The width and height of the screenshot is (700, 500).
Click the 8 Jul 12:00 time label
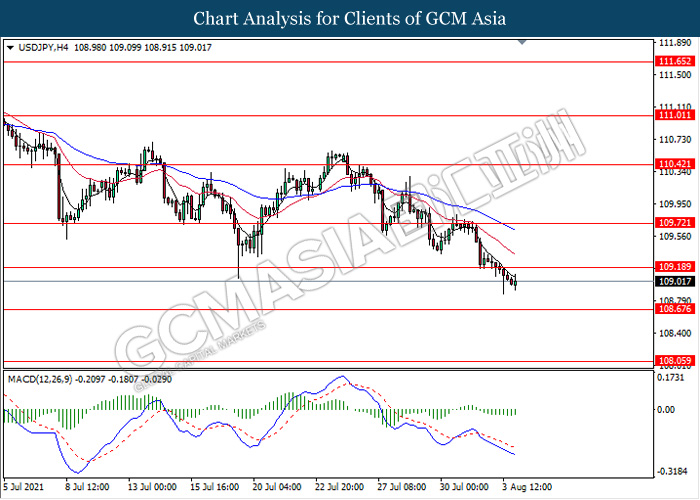87,487
